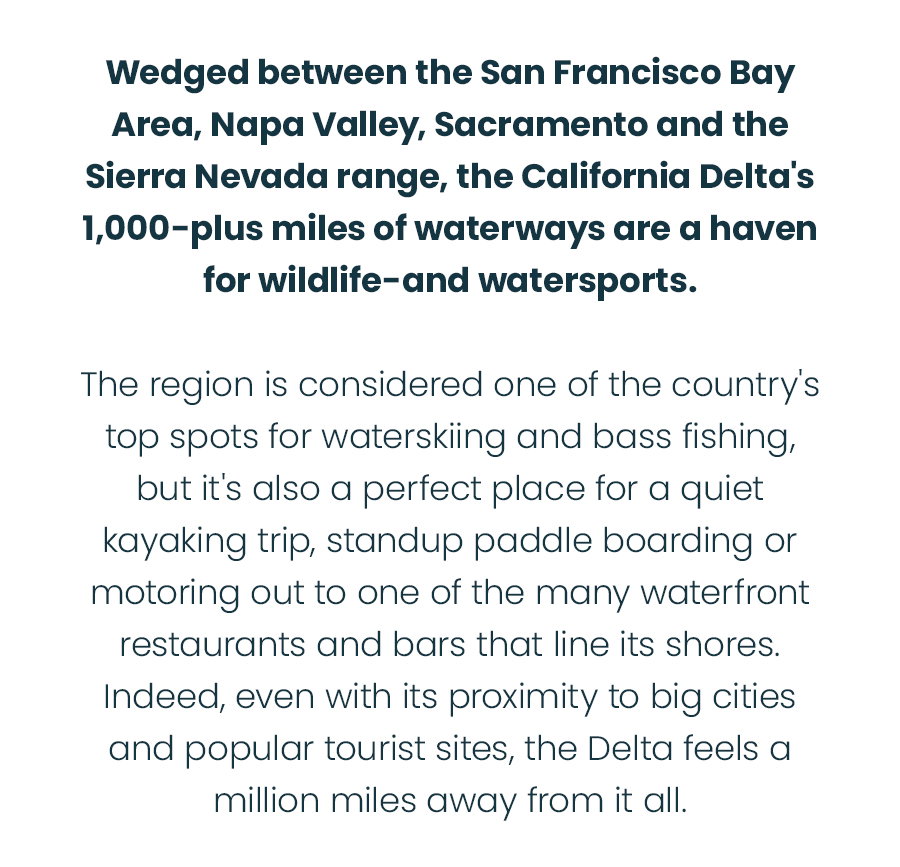Click the word 'proximity' in the paragraph
The height and width of the screenshot is (867, 900).
523,698
